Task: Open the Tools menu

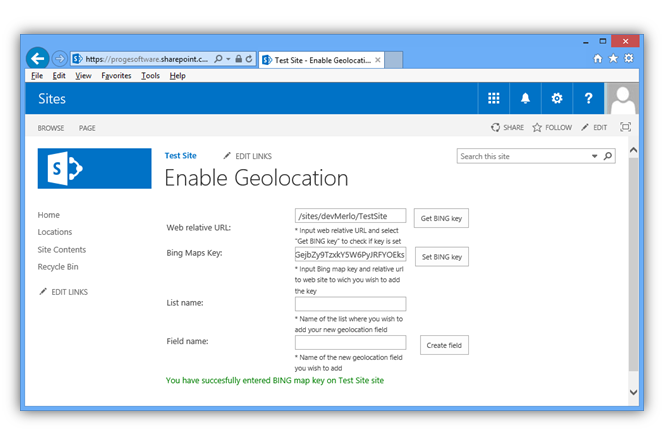Action: [x=150, y=76]
